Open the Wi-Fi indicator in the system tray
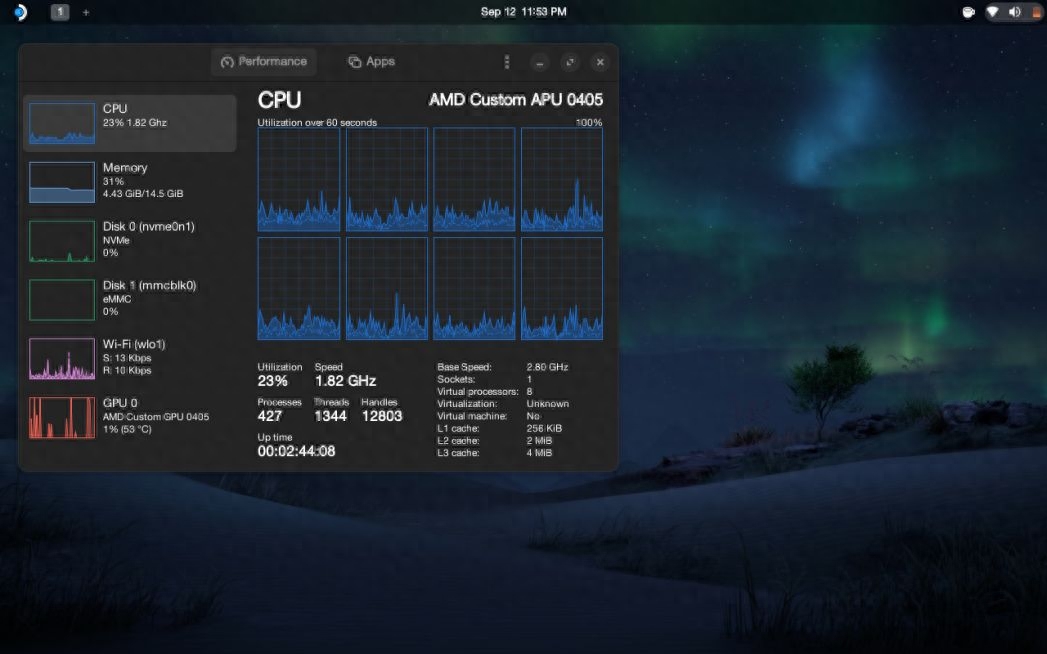The width and height of the screenshot is (1047, 654). (992, 12)
